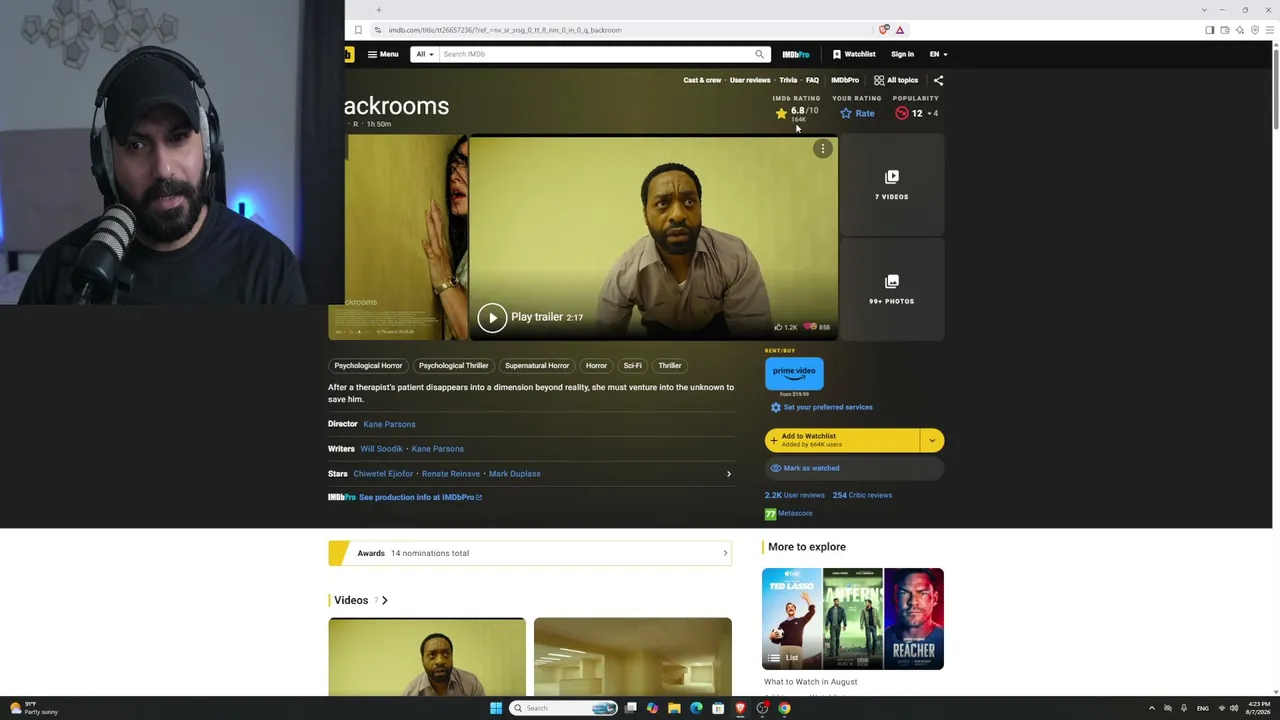Open the second video thumbnail showing empty room

[633, 657]
